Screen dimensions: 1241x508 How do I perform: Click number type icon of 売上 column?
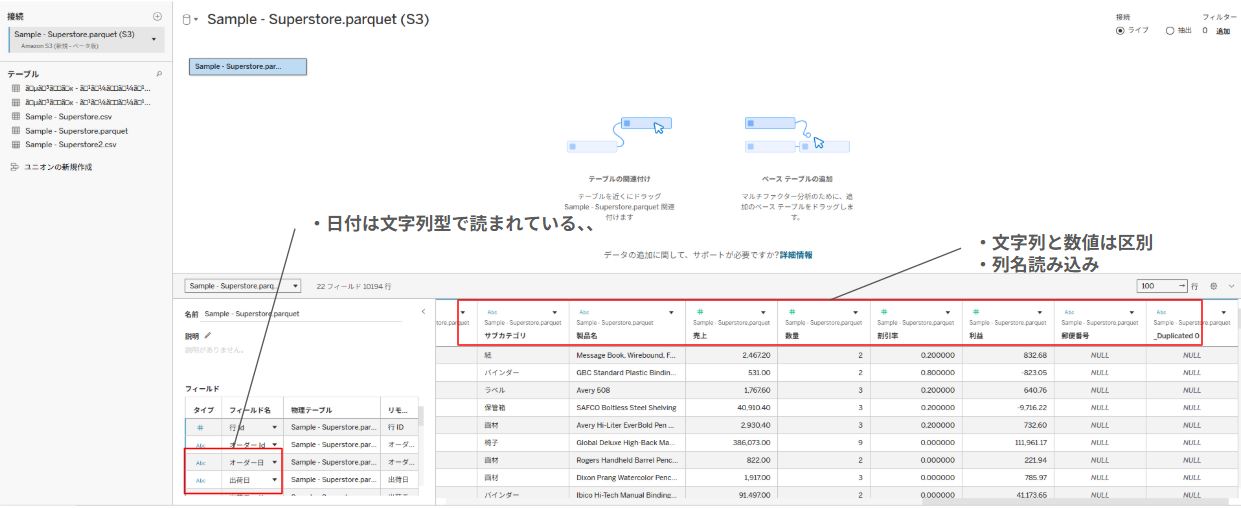699,312
